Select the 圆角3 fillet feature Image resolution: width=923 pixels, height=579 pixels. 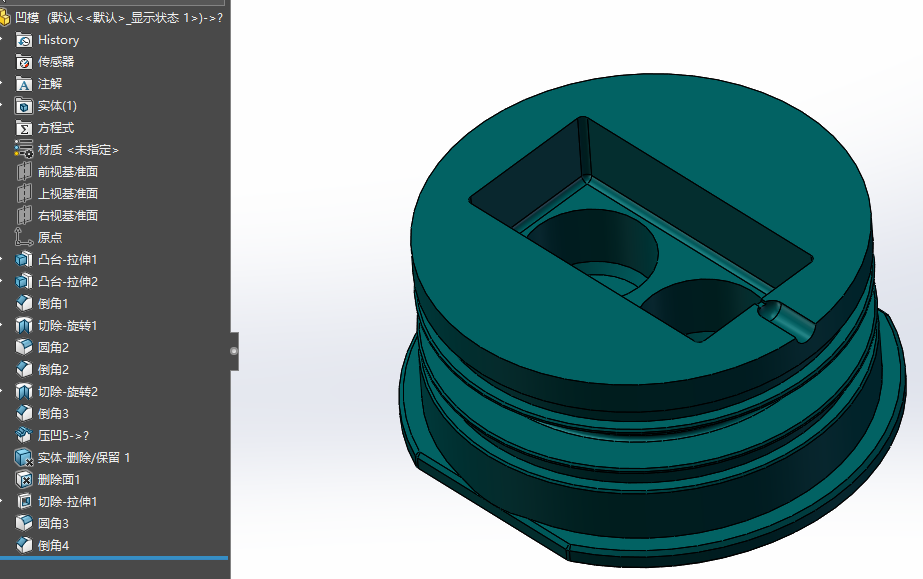click(53, 523)
